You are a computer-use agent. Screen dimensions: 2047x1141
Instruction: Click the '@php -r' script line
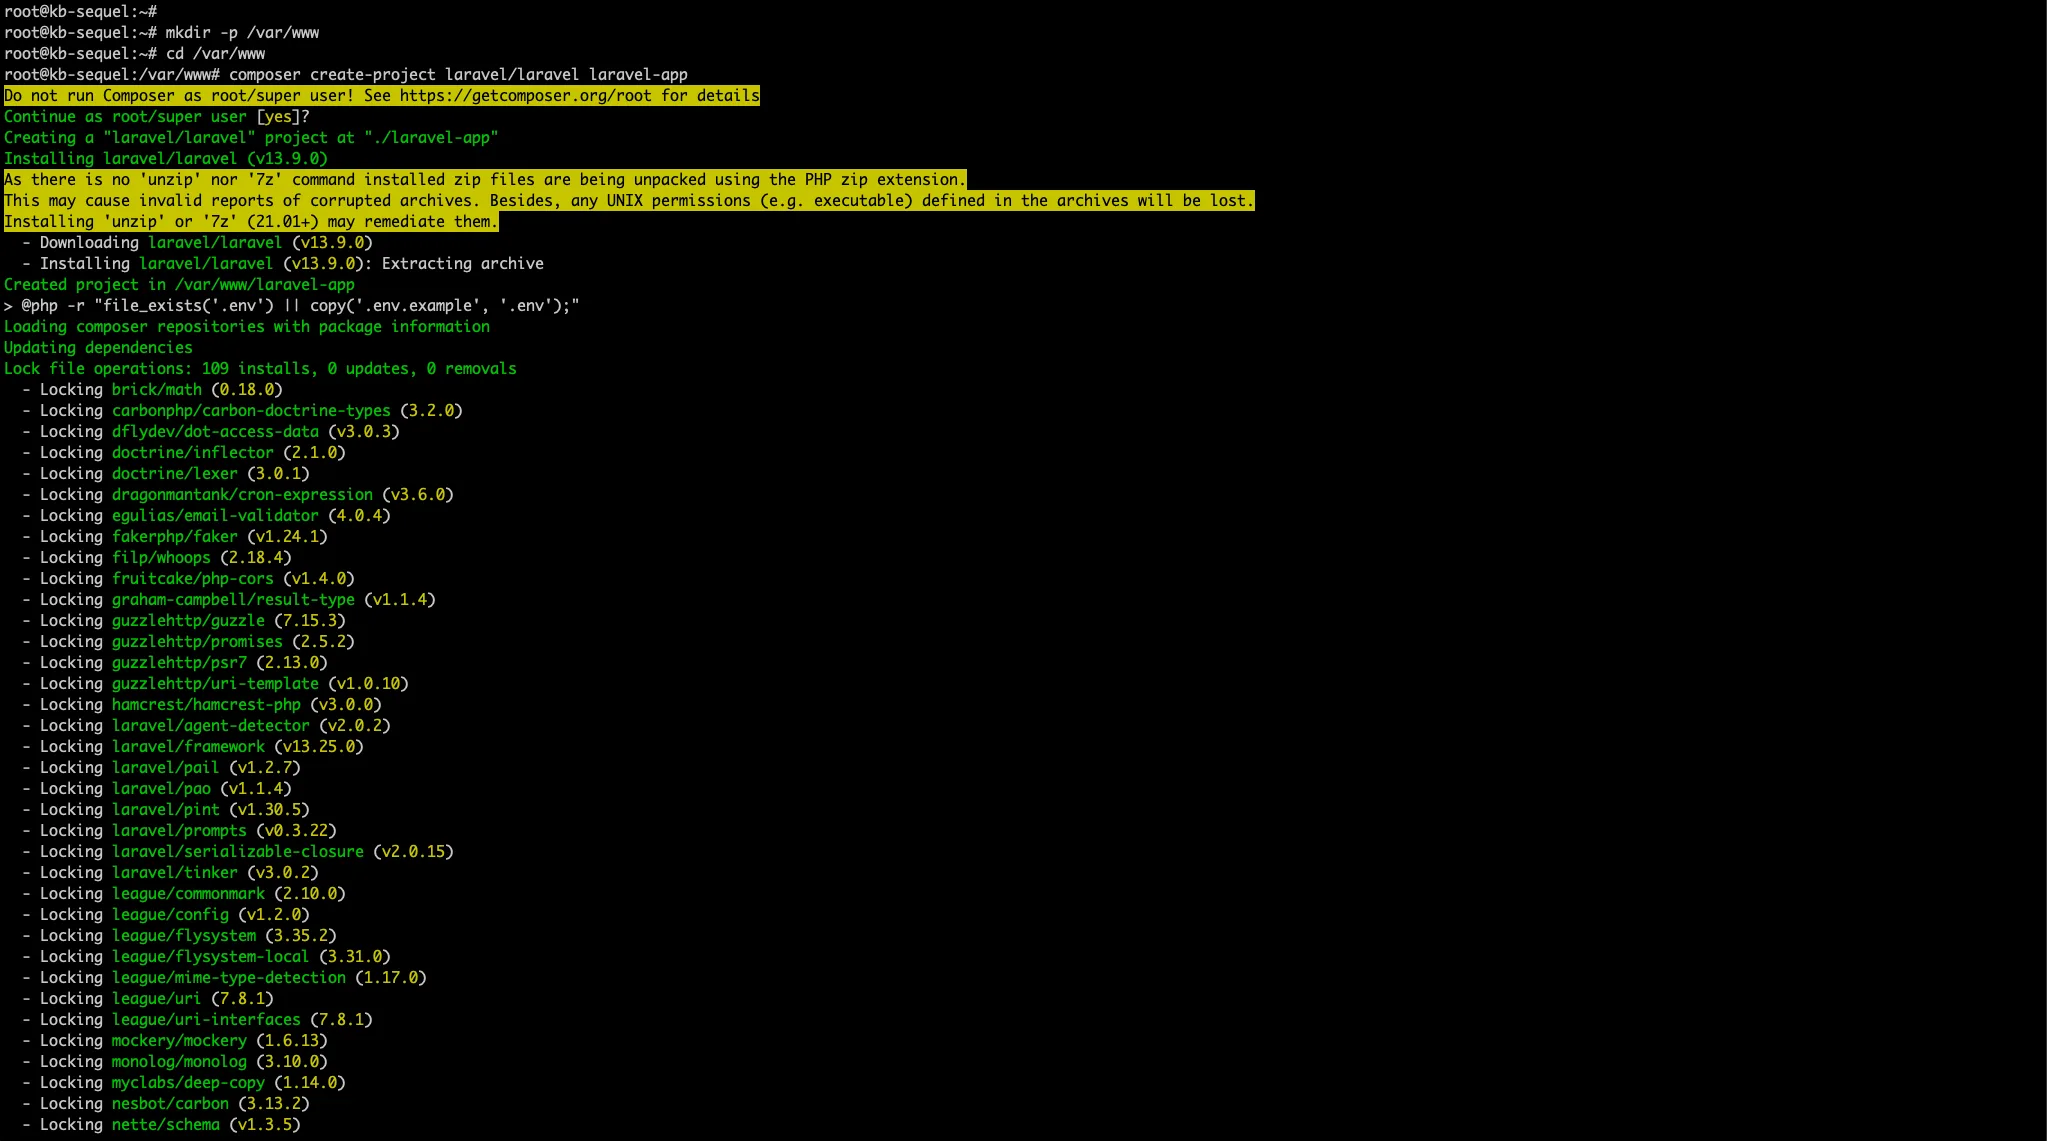pos(292,306)
